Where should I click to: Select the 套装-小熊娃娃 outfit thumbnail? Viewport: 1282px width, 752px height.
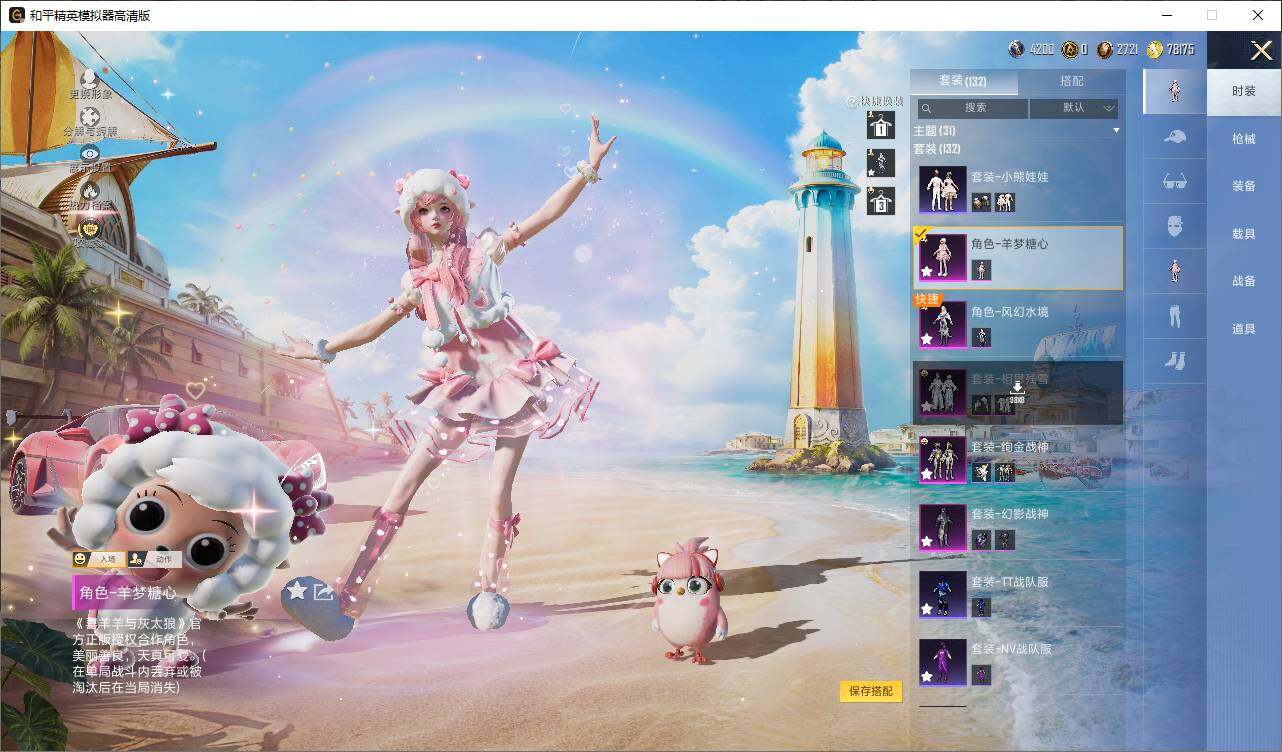[x=943, y=190]
